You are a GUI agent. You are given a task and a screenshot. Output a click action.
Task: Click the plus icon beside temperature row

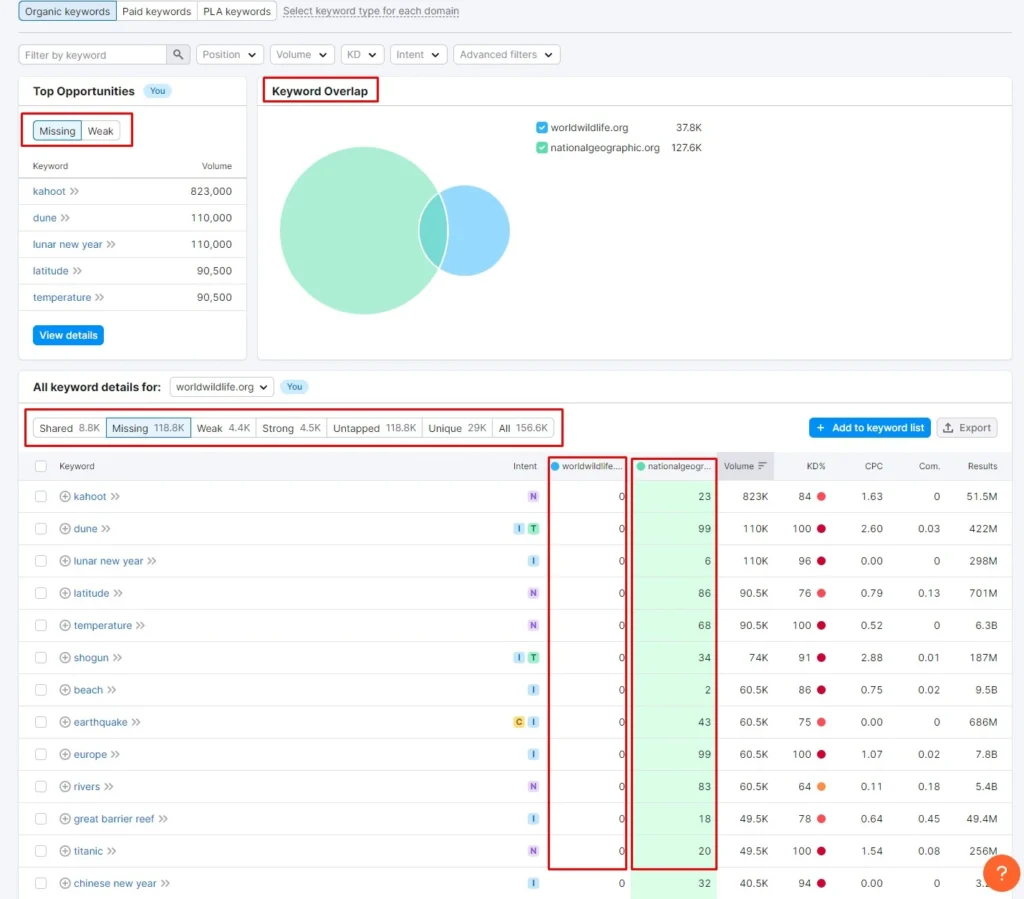pos(65,625)
